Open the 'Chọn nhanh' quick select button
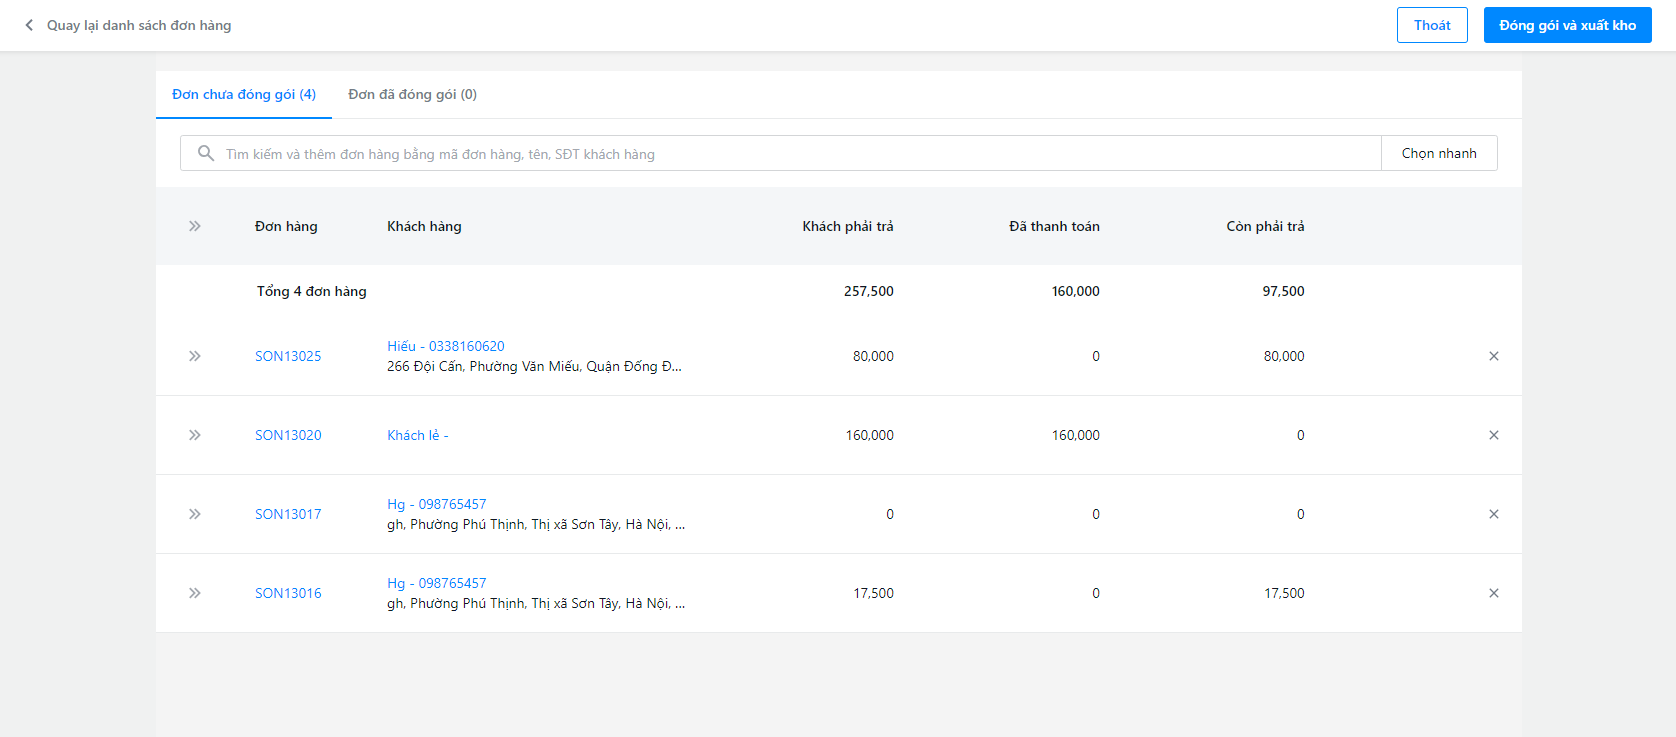This screenshot has width=1676, height=737. [x=1438, y=153]
